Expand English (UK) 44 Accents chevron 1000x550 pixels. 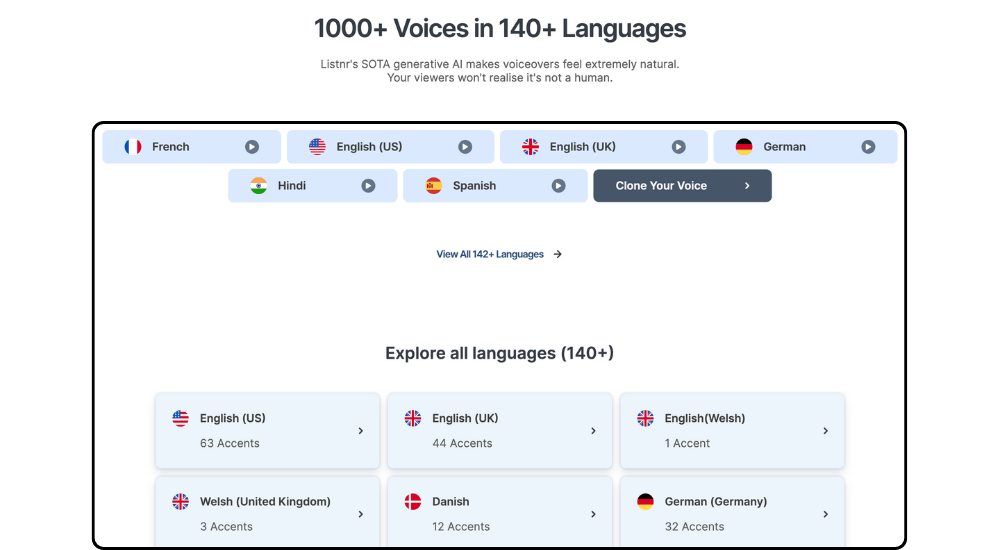593,431
